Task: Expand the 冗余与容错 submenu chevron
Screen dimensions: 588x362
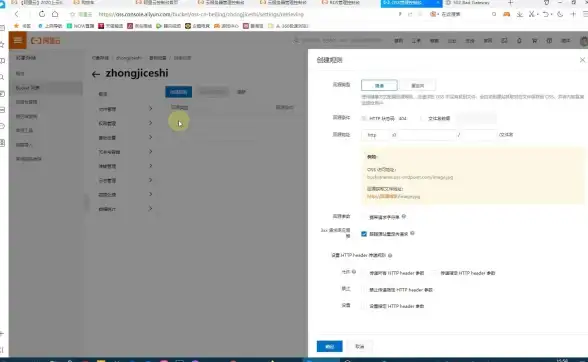Action: click(x=150, y=152)
